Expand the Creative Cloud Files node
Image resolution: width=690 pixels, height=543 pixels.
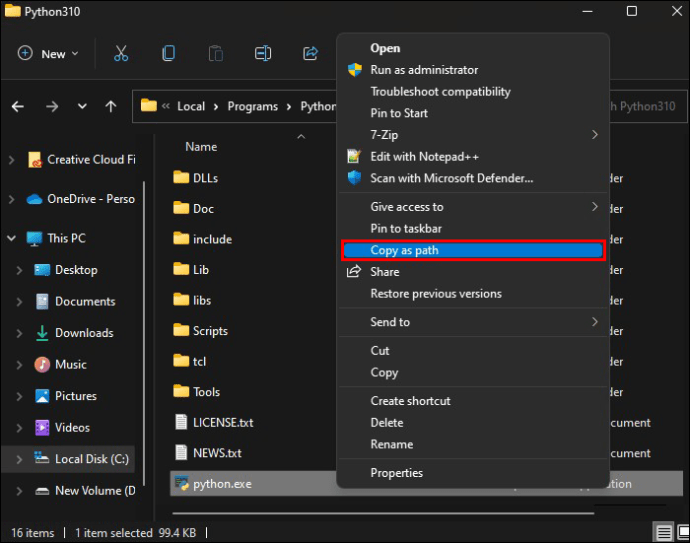12,160
